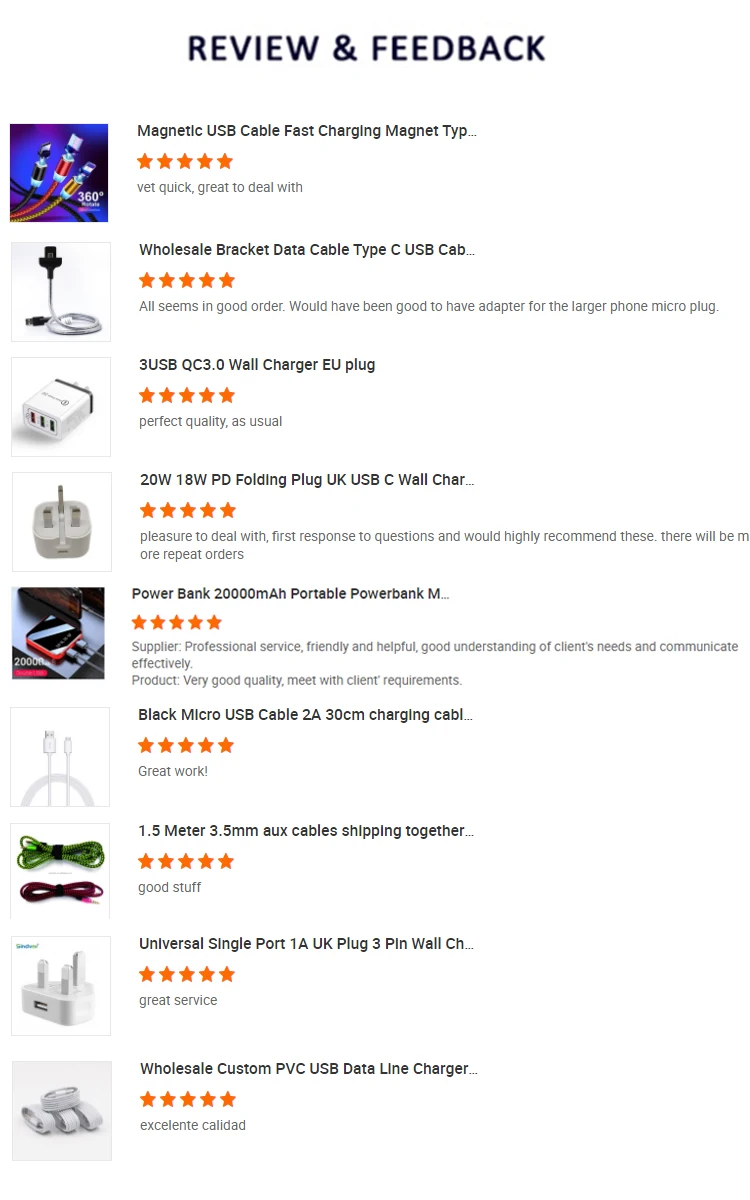Open the Wholesale Custom PVC USB Data Line title
The image size is (750, 1200).
click(309, 1069)
